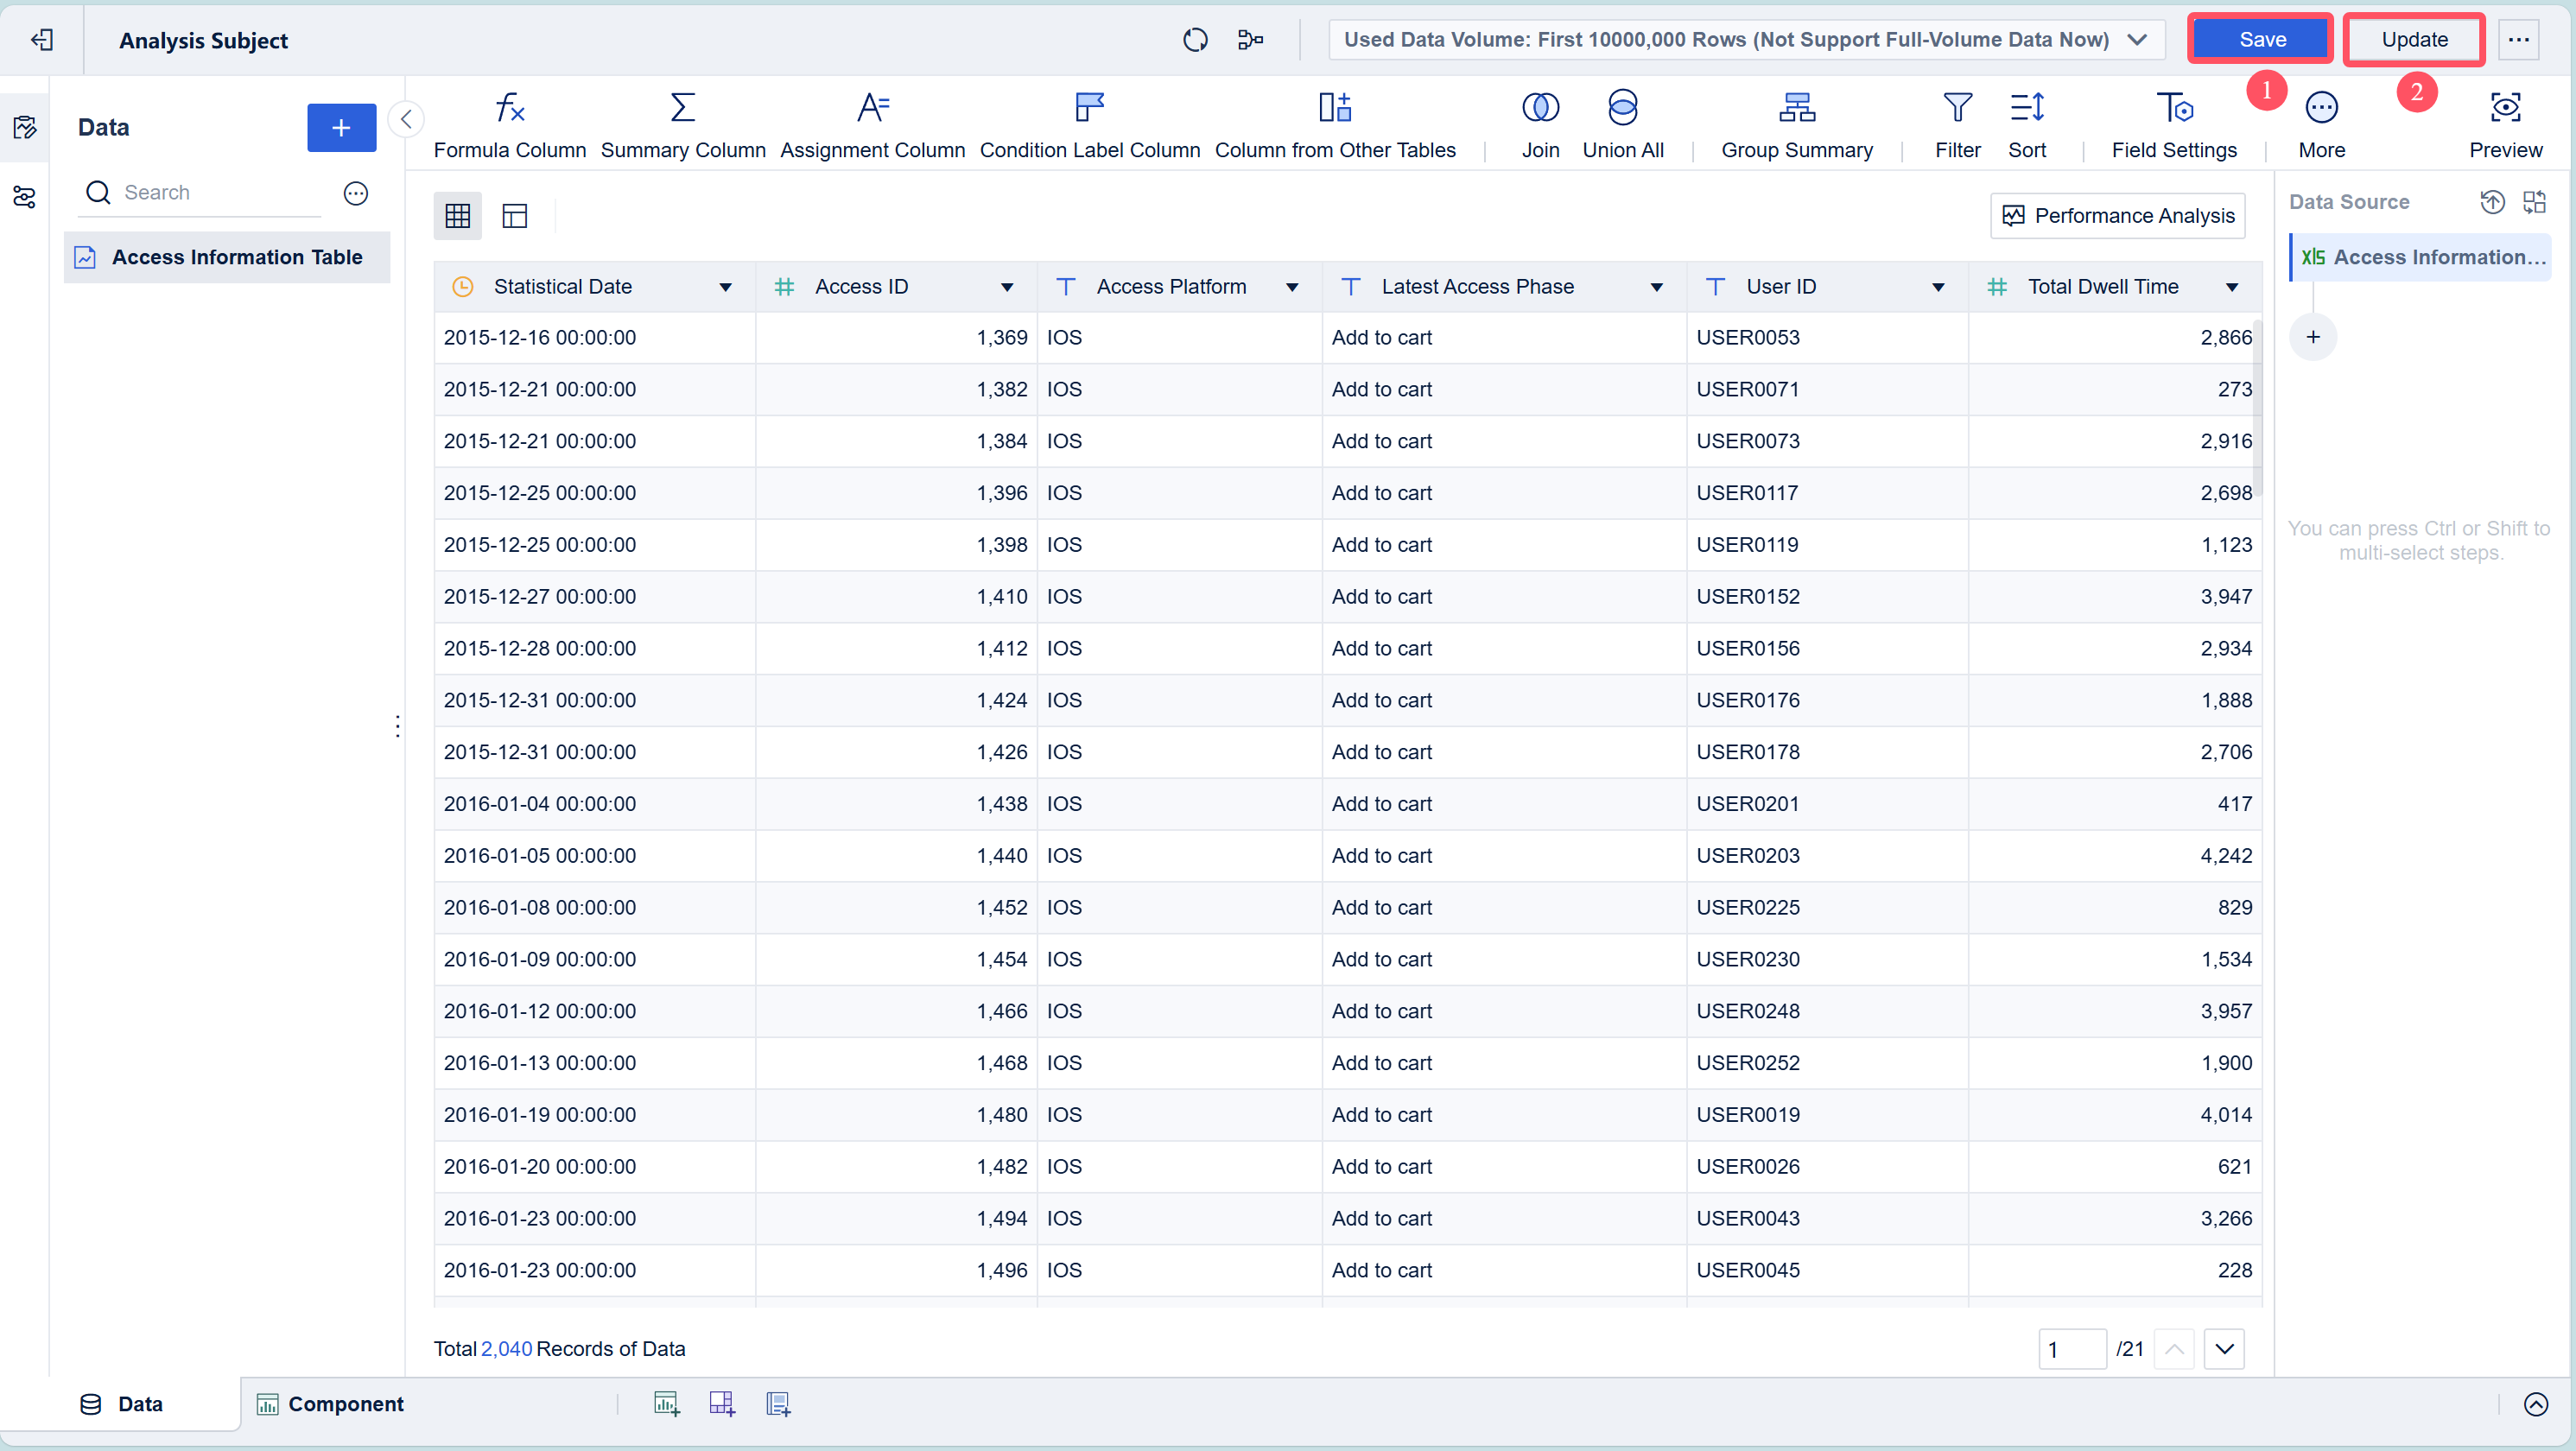This screenshot has height=1451, width=2576.
Task: Click cell 2015-12-27 00:00:00
Action: 595,596
